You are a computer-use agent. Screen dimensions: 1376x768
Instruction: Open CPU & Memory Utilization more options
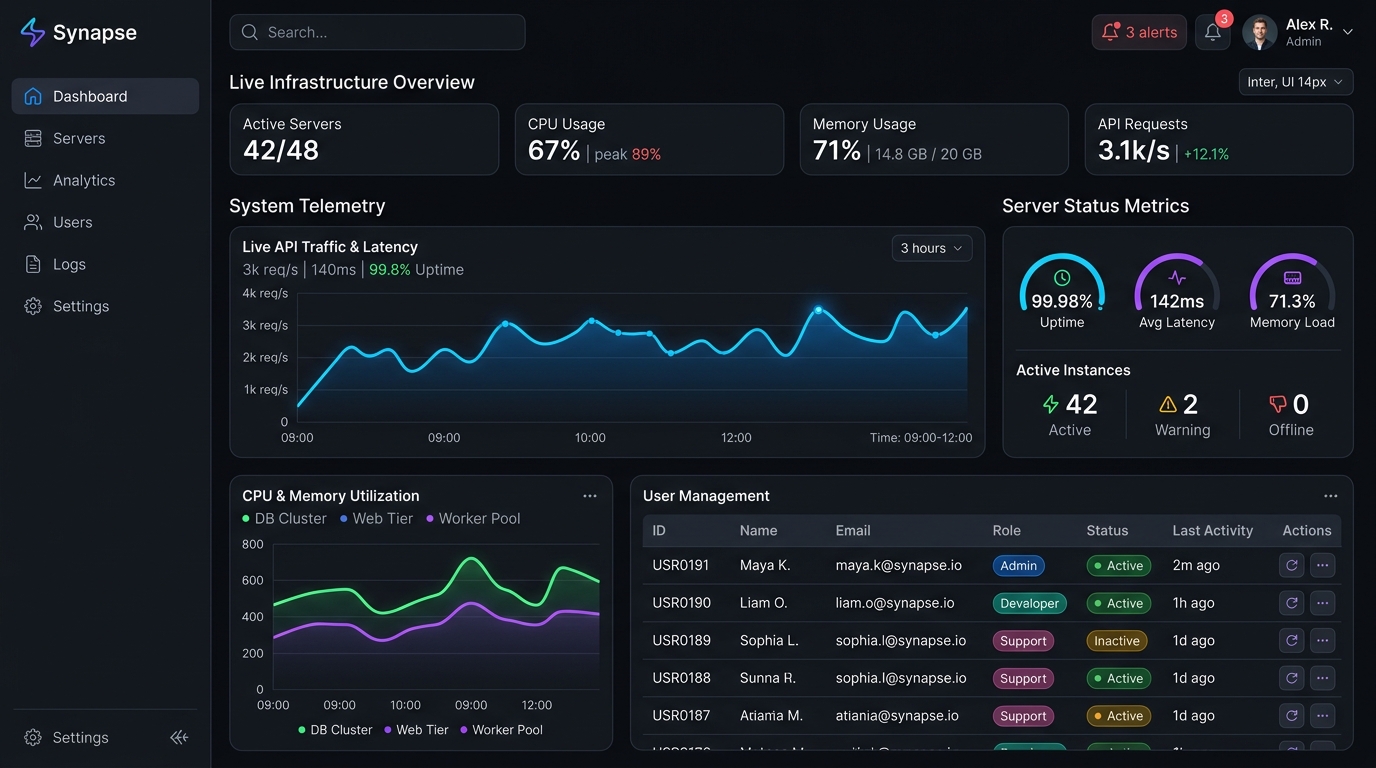click(590, 496)
